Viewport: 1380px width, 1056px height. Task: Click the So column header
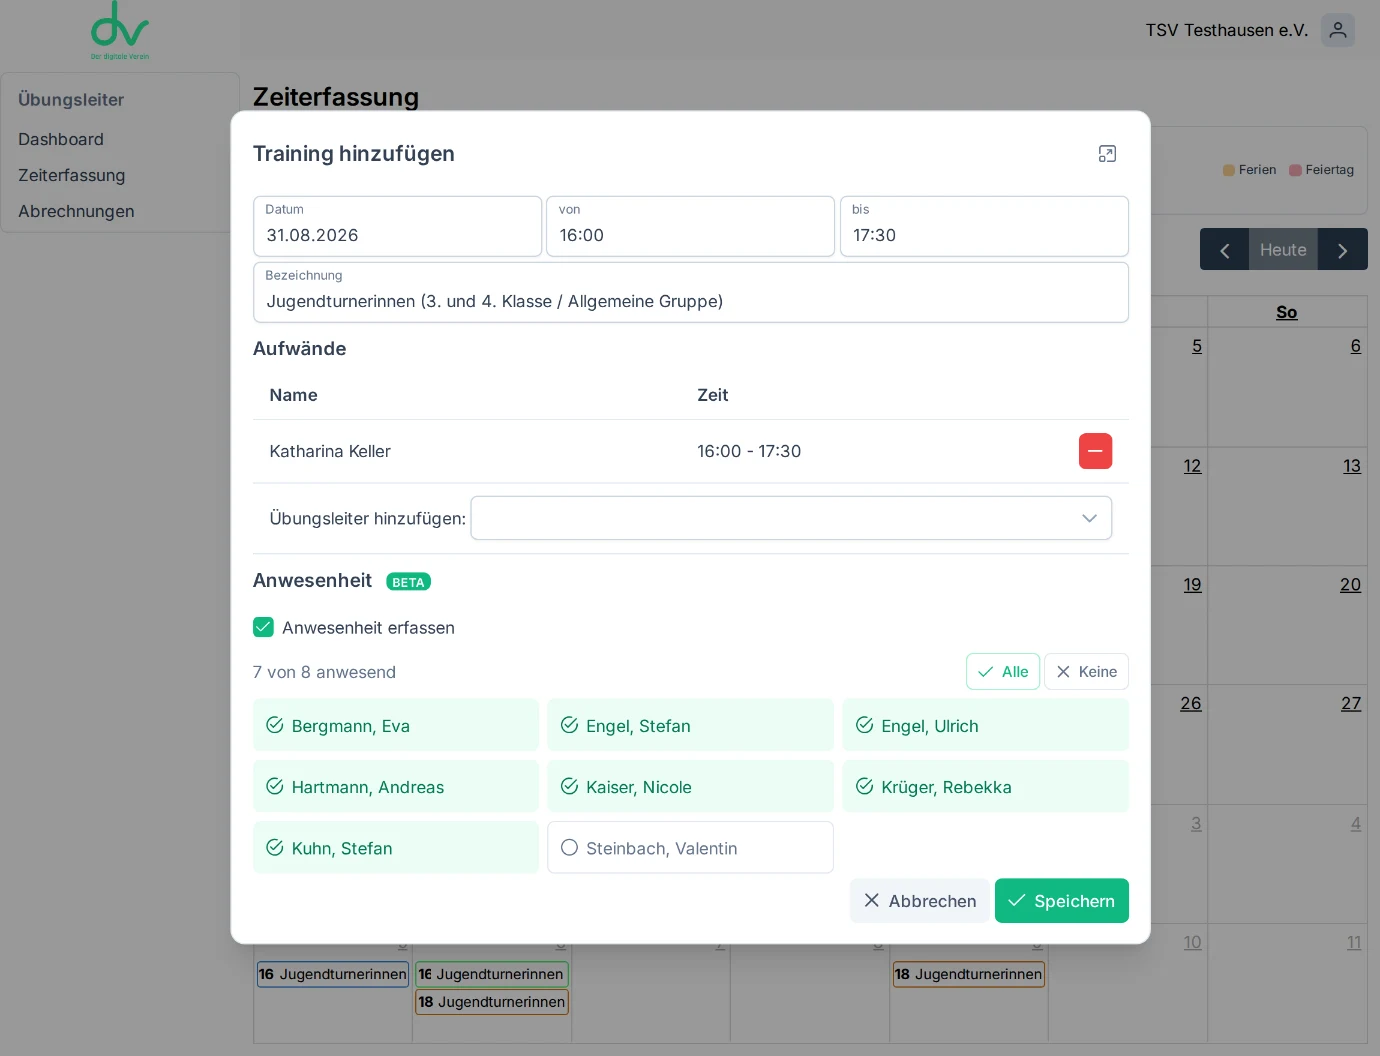1287,312
